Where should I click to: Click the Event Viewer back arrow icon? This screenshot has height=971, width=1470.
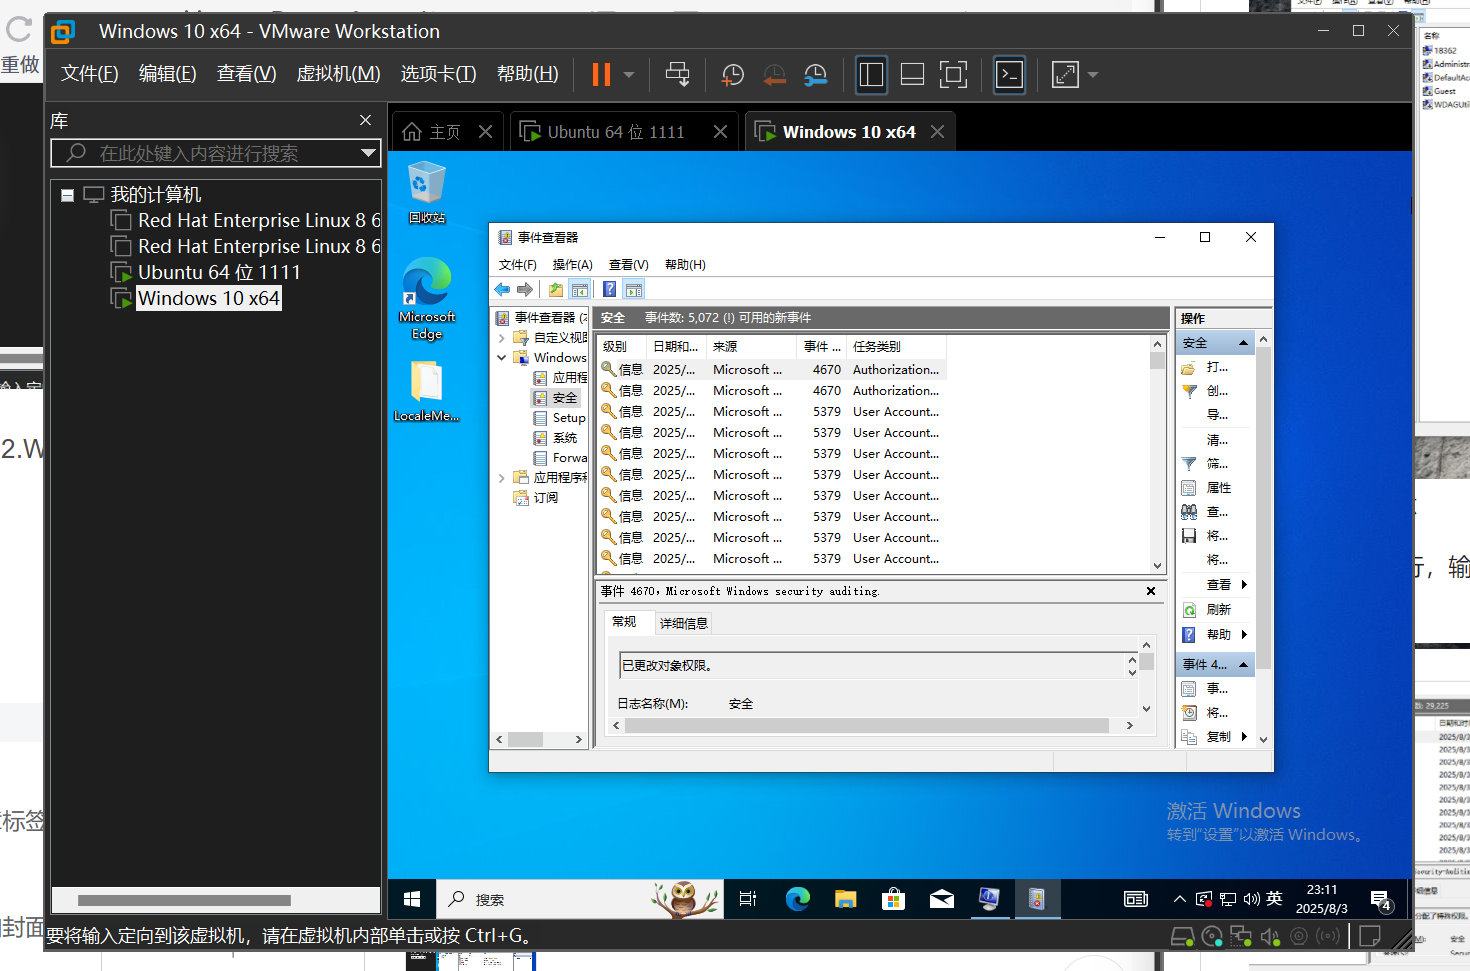pos(502,290)
